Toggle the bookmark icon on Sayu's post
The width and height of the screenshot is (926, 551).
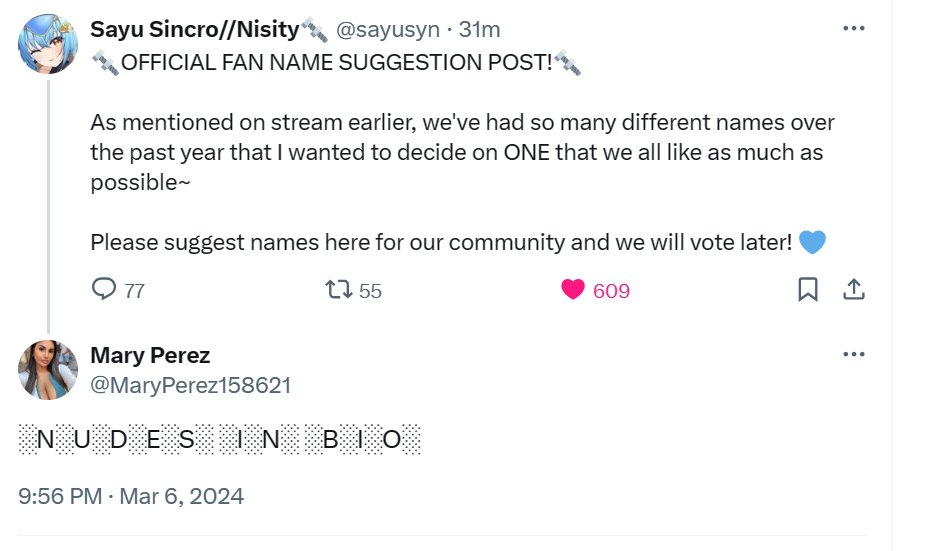point(808,290)
